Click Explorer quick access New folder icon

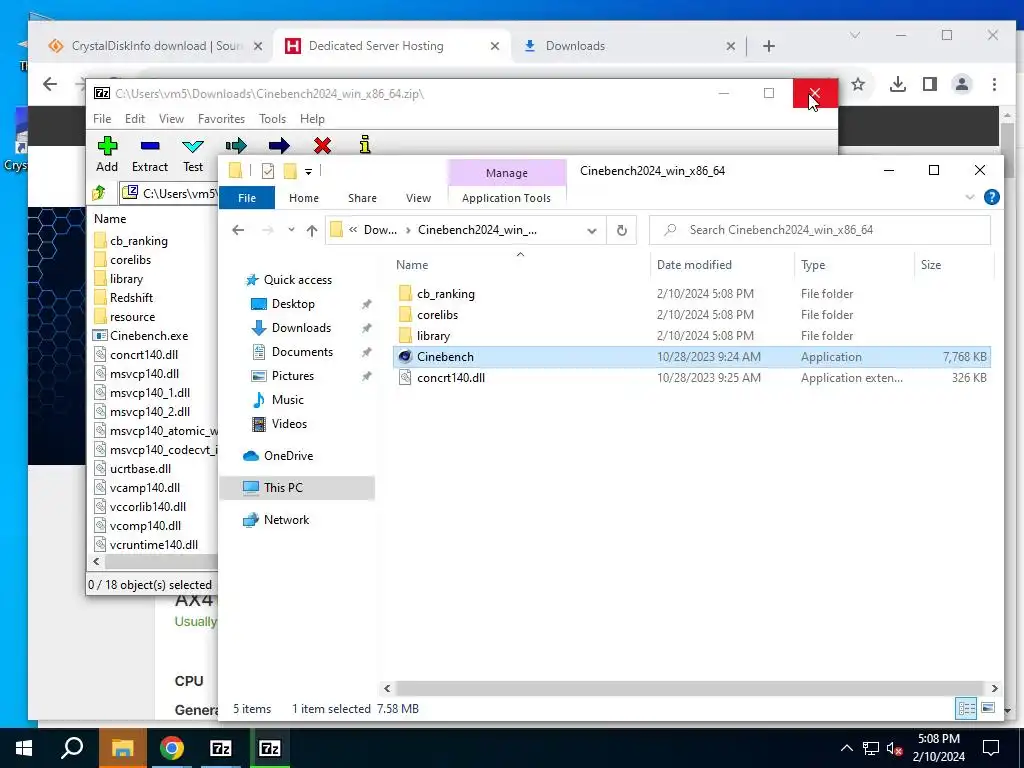290,171
